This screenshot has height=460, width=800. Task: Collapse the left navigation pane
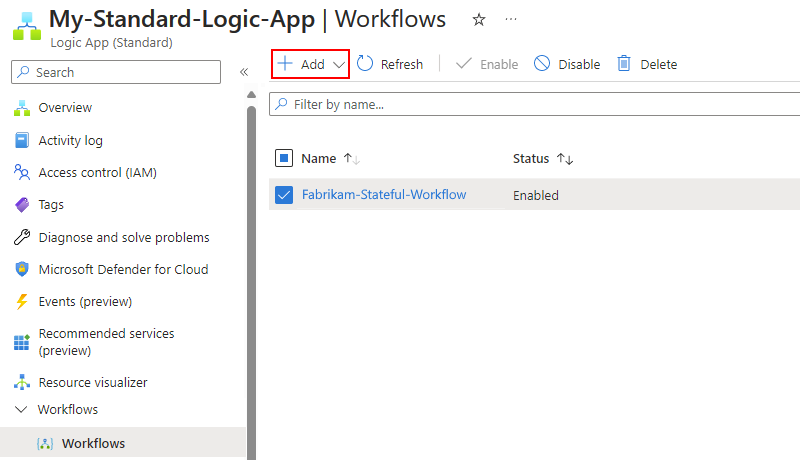coord(243,72)
